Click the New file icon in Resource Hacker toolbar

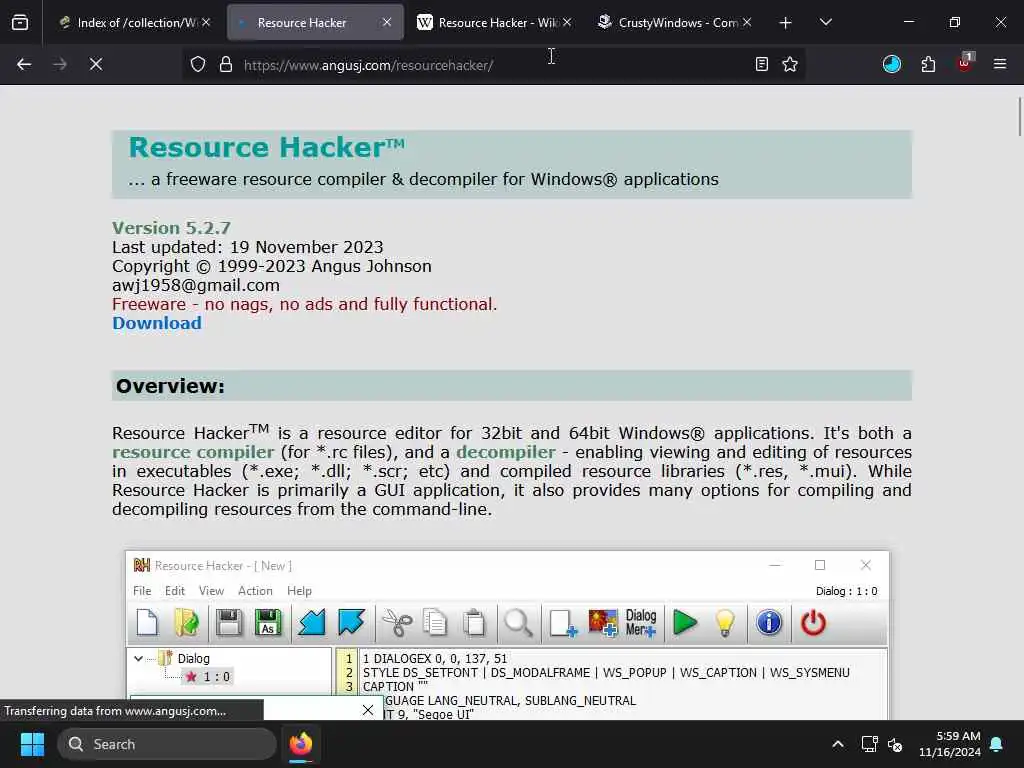[x=147, y=622]
